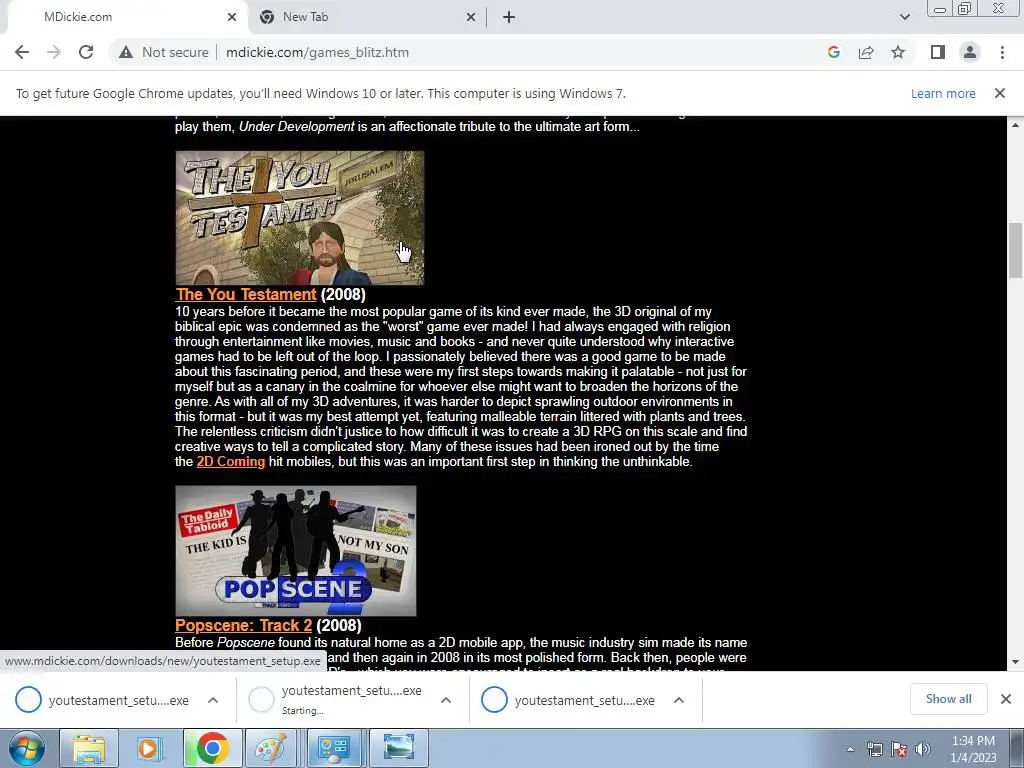Click the page scroll down arrow
Viewport: 1024px width, 768px height.
click(1016, 662)
